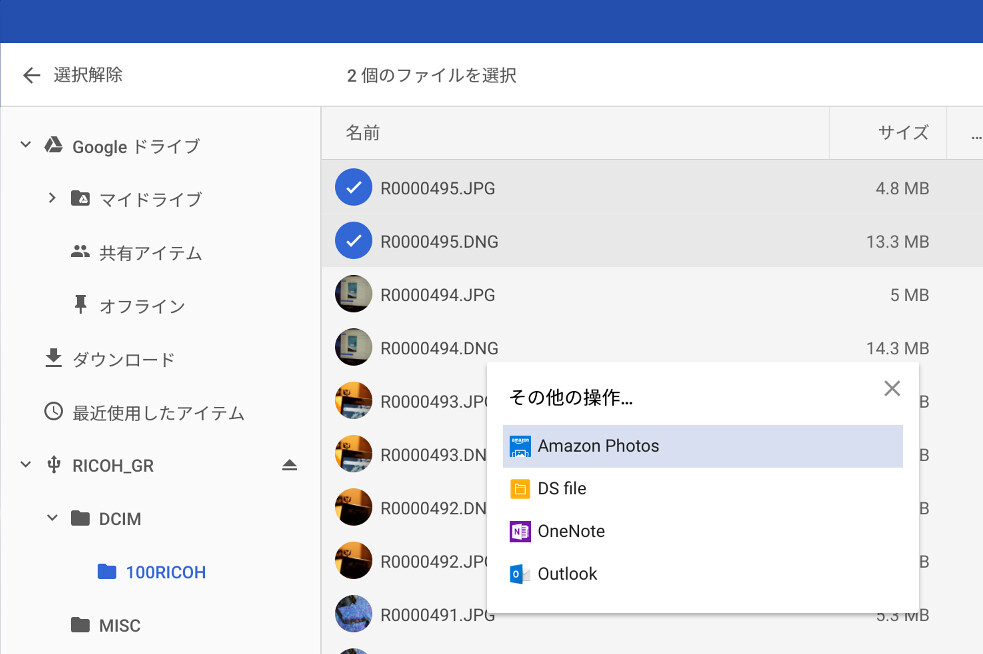Screen dimensions: 983x654
Task: Click the Outlook app icon
Action: [519, 574]
